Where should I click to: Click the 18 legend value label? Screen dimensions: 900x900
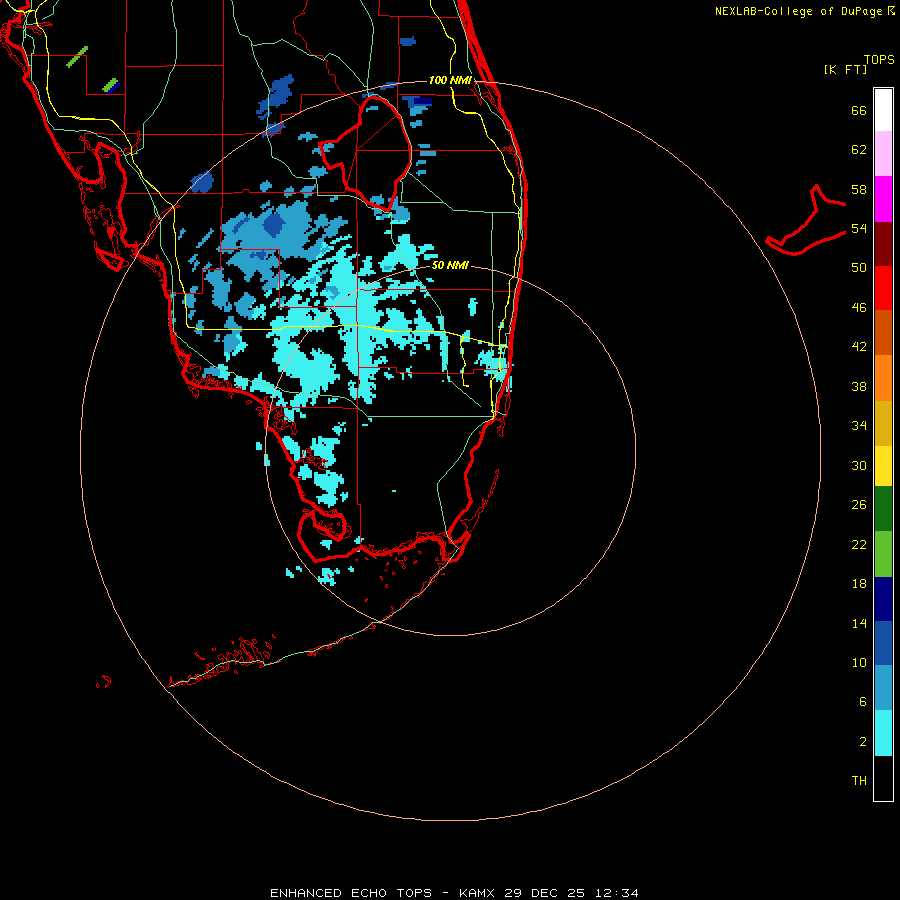(x=859, y=584)
